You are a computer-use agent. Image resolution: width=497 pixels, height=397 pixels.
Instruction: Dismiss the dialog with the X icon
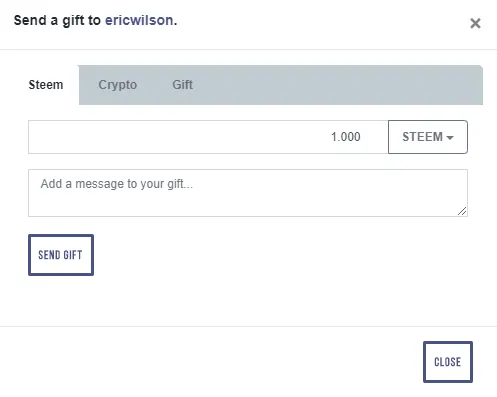tap(475, 23)
